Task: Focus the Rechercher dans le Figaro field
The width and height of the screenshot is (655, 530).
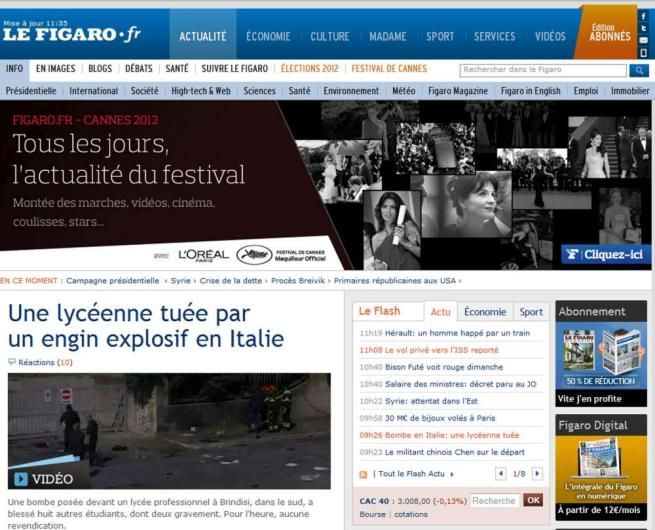Action: [x=543, y=70]
